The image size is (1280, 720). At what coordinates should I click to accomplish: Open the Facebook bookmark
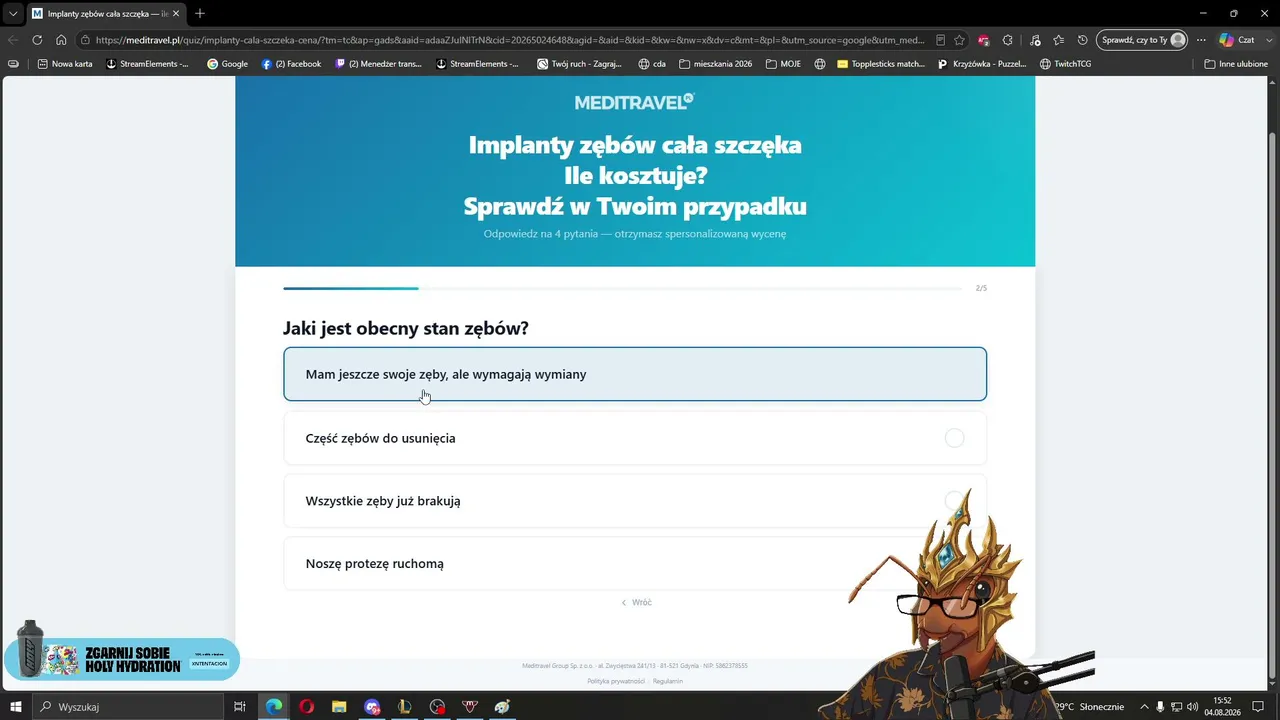(291, 64)
